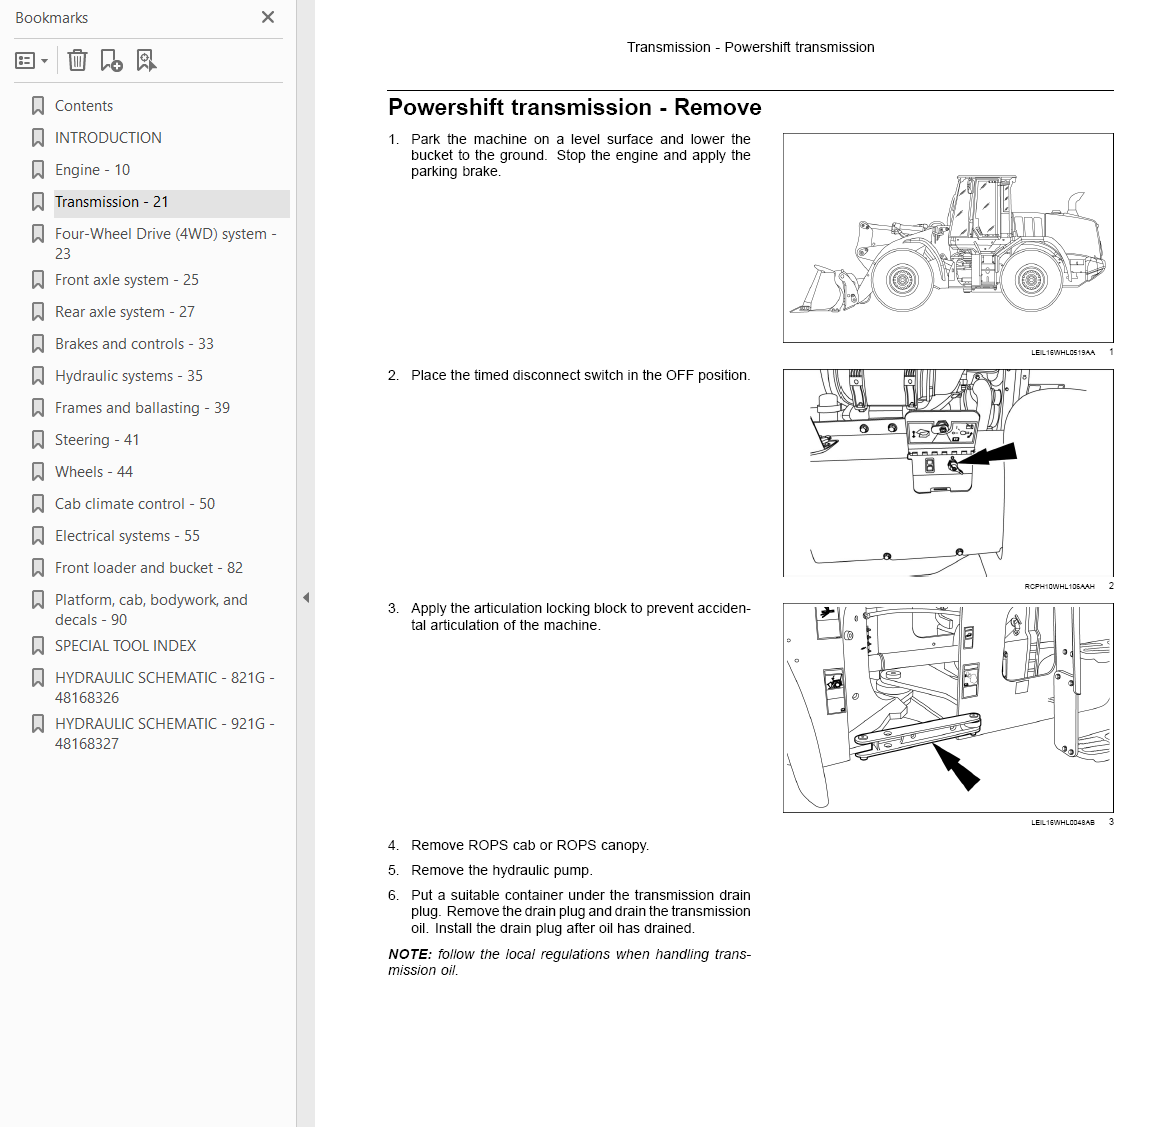This screenshot has height=1127, width=1159.
Task: Click the articulation locking block diagram
Action: pos(948,708)
